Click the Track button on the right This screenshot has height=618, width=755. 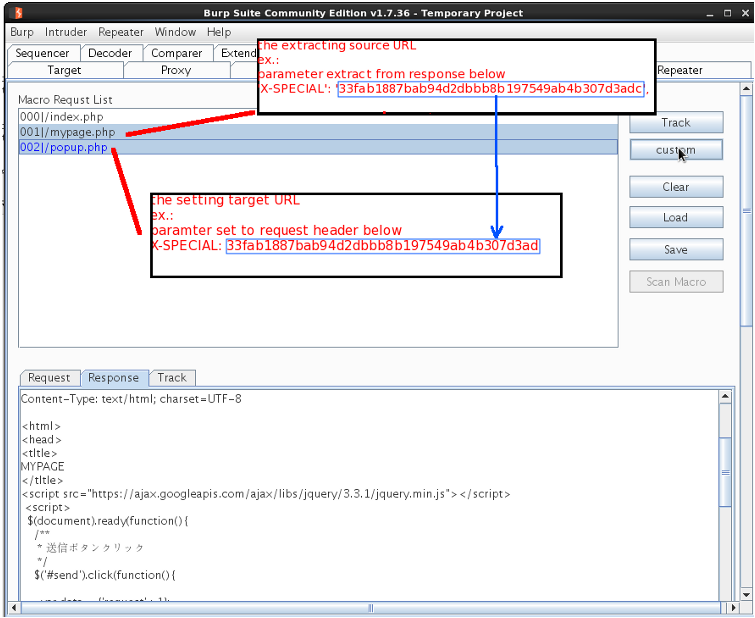(x=676, y=122)
